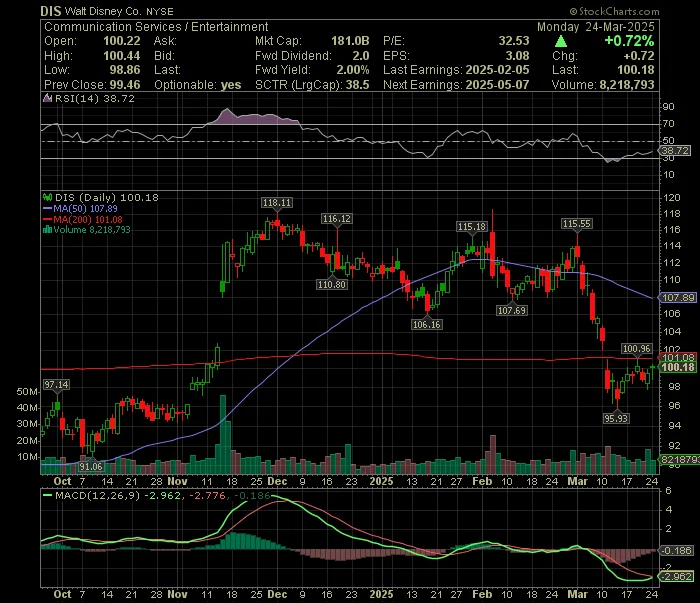This screenshot has height=603, width=700.
Task: Click the last price axis tag 100.18
Action: click(678, 367)
